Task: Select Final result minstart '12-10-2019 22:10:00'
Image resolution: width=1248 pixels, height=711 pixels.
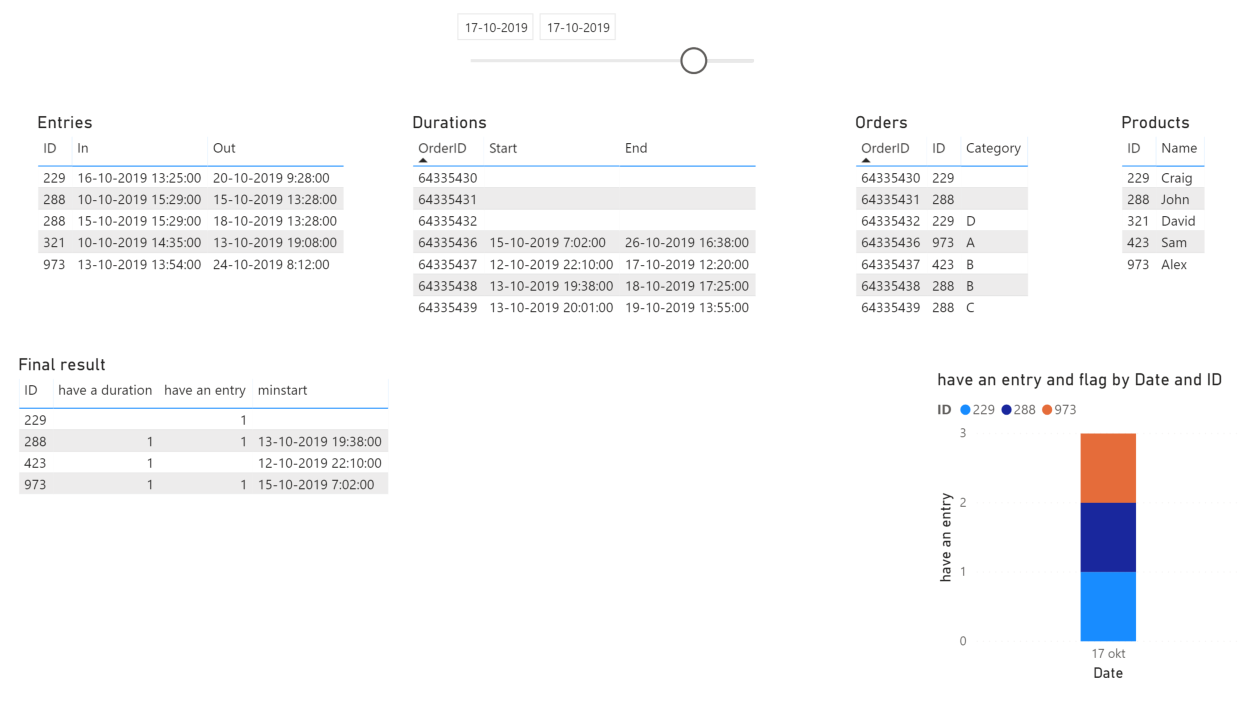Action: [x=319, y=463]
